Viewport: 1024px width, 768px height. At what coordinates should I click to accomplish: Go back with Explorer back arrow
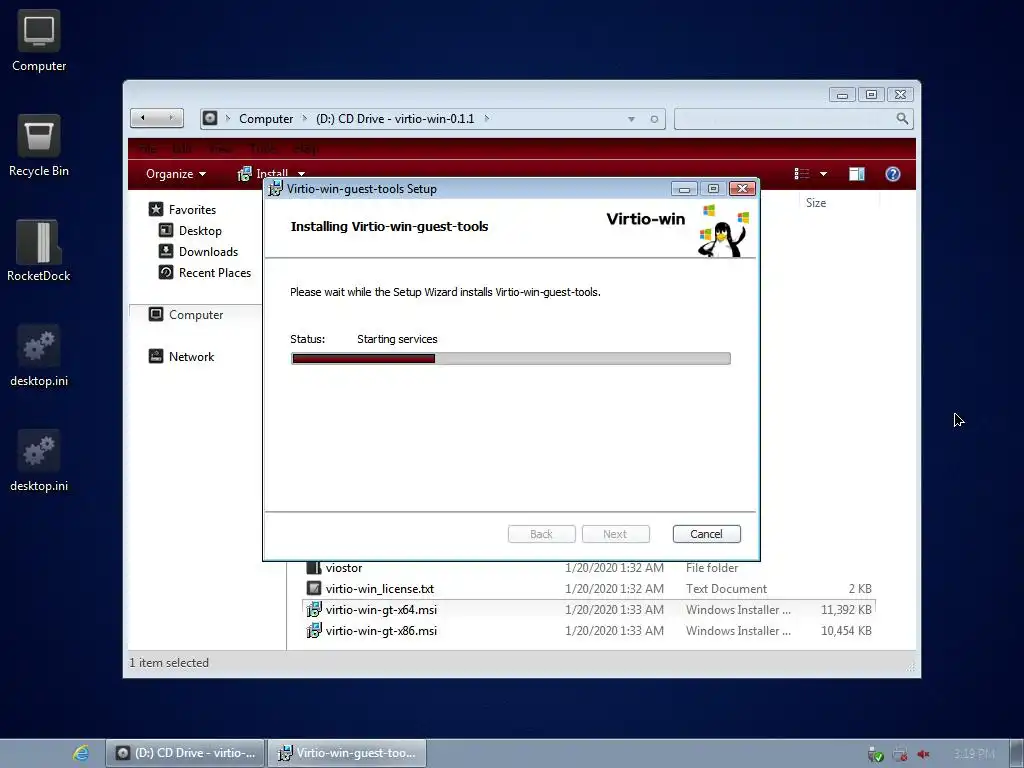pyautogui.click(x=143, y=118)
